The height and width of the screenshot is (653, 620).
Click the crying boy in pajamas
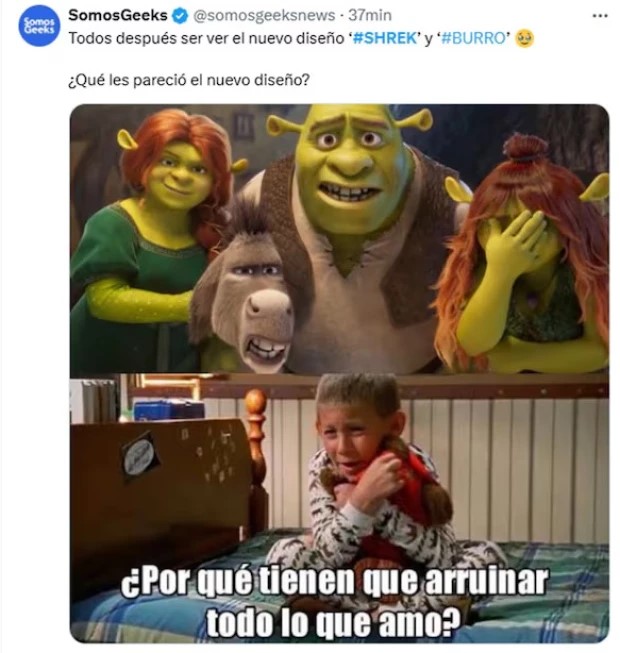pos(375,479)
